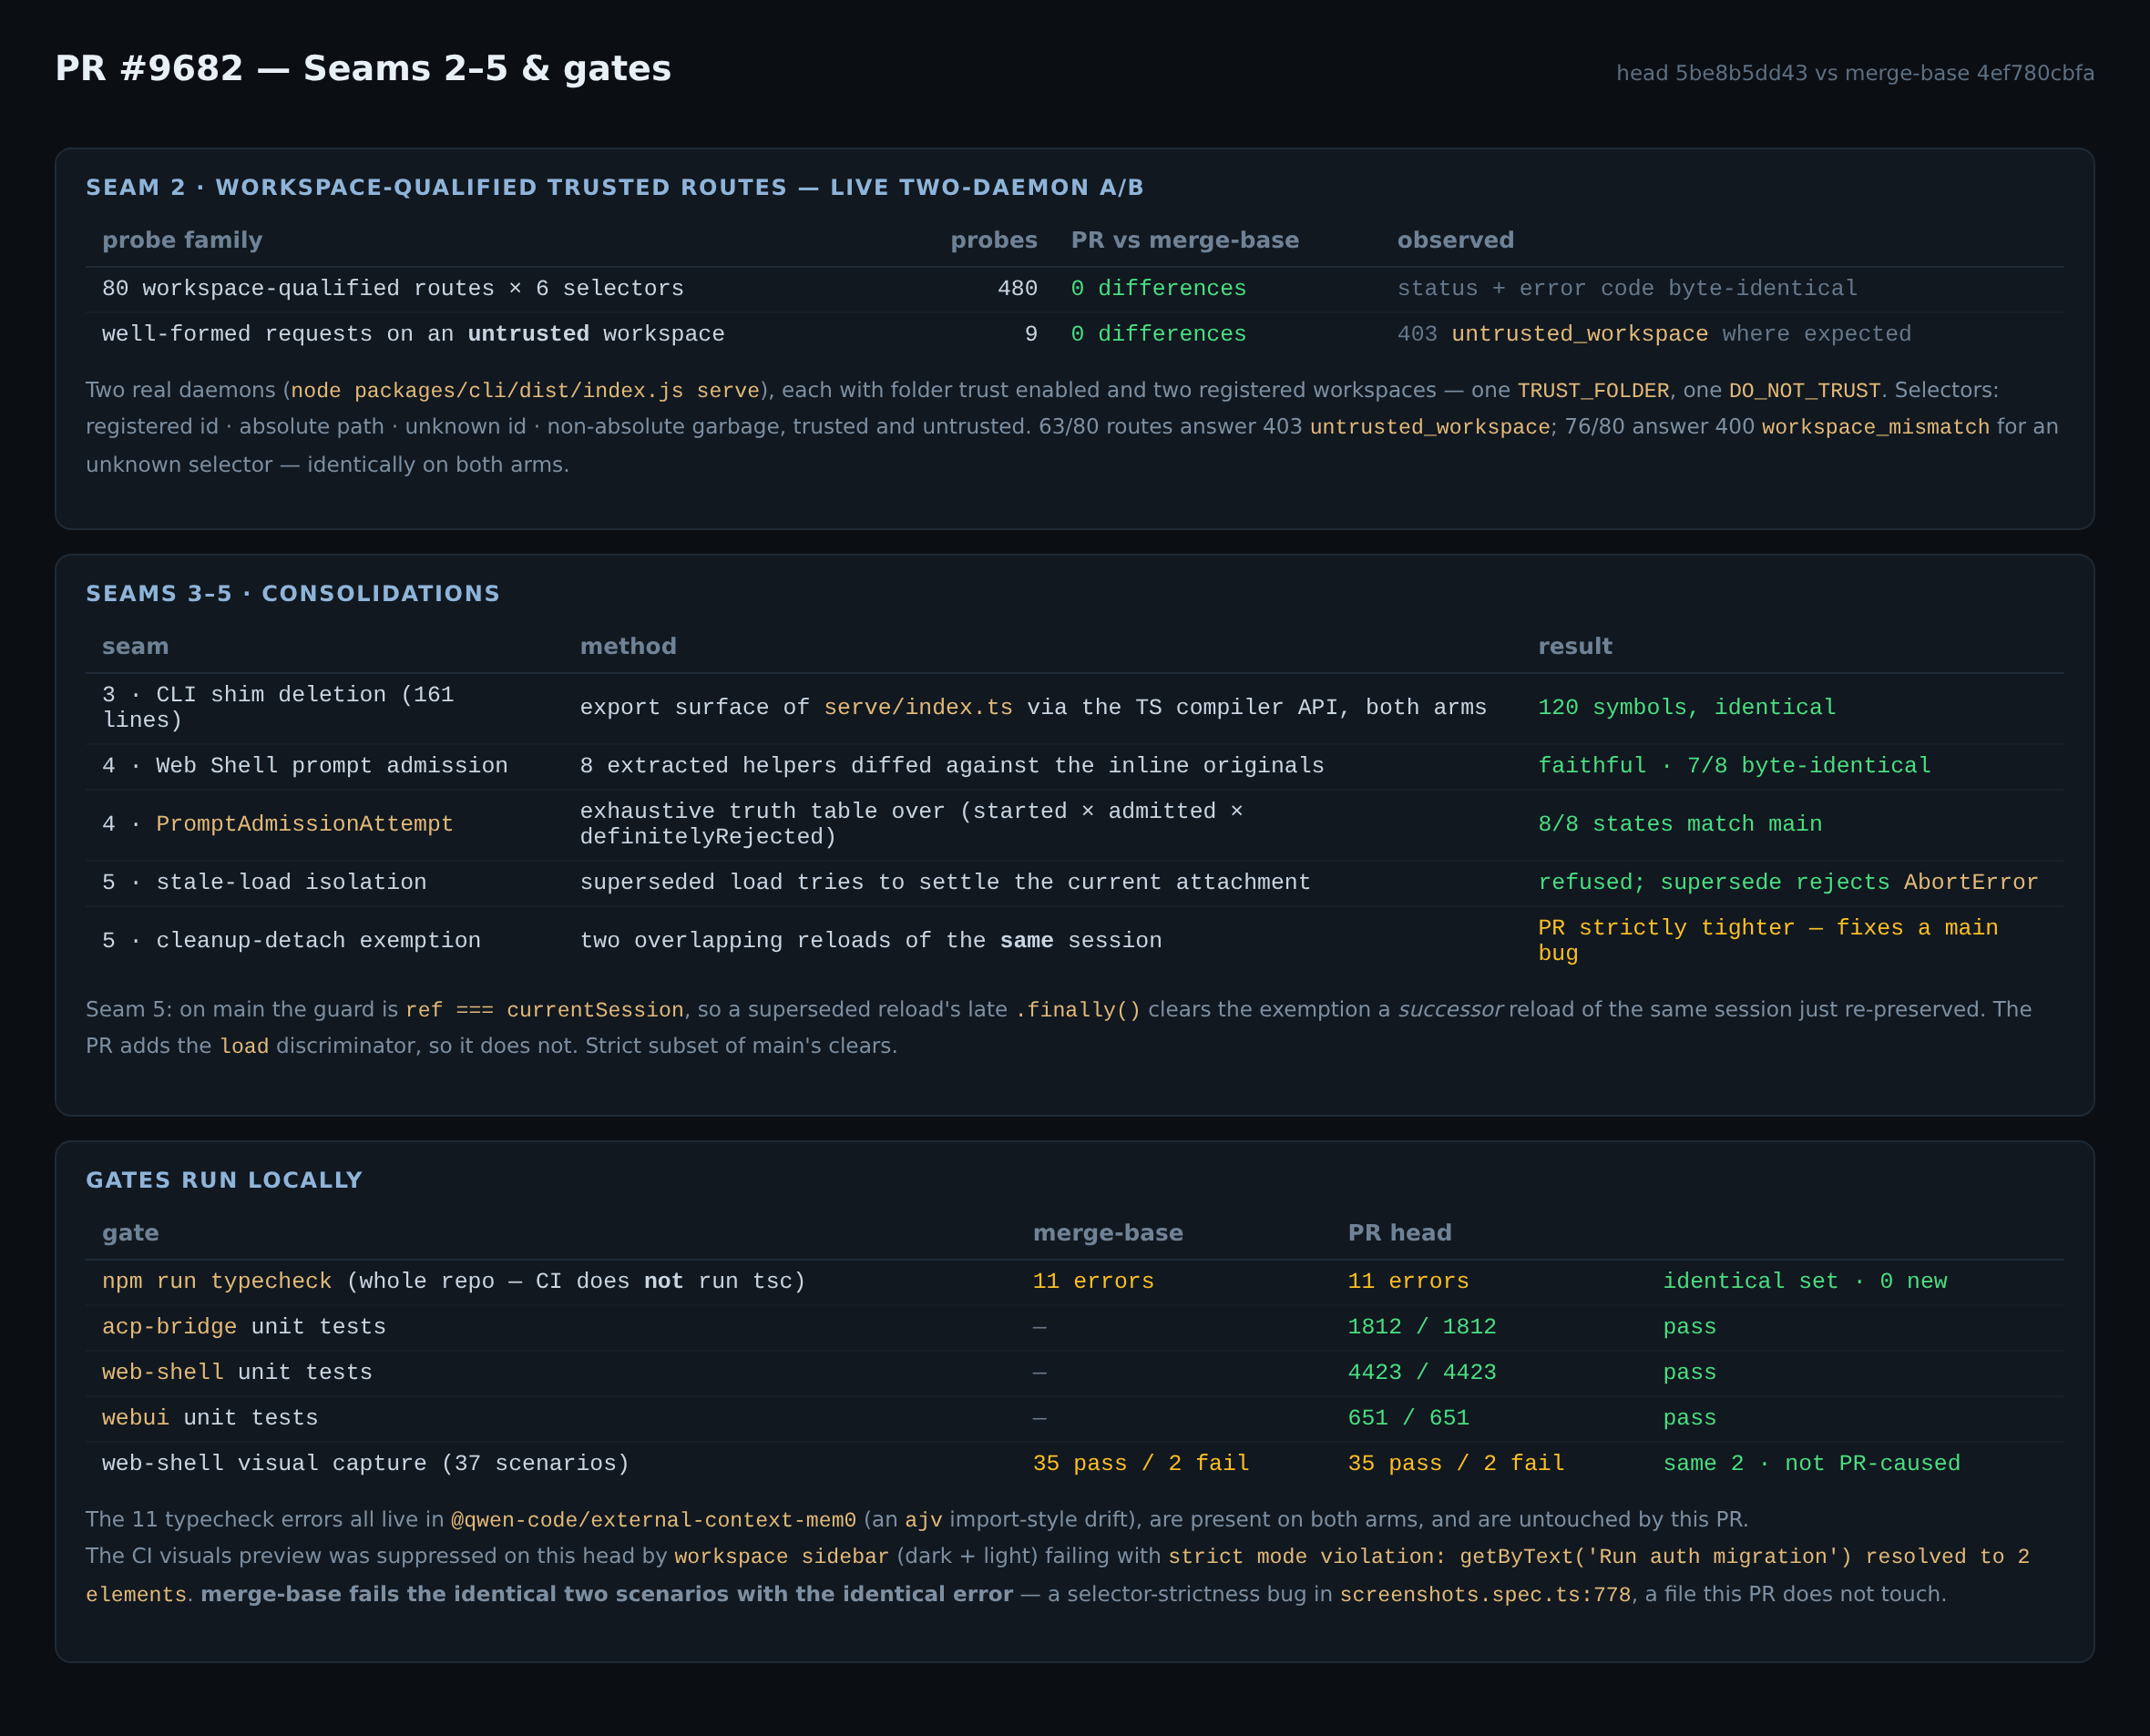Screen dimensions: 2150x1736
Task: Click '35 pass / 2 fail' under merge-base
Action: click(x=1141, y=1464)
